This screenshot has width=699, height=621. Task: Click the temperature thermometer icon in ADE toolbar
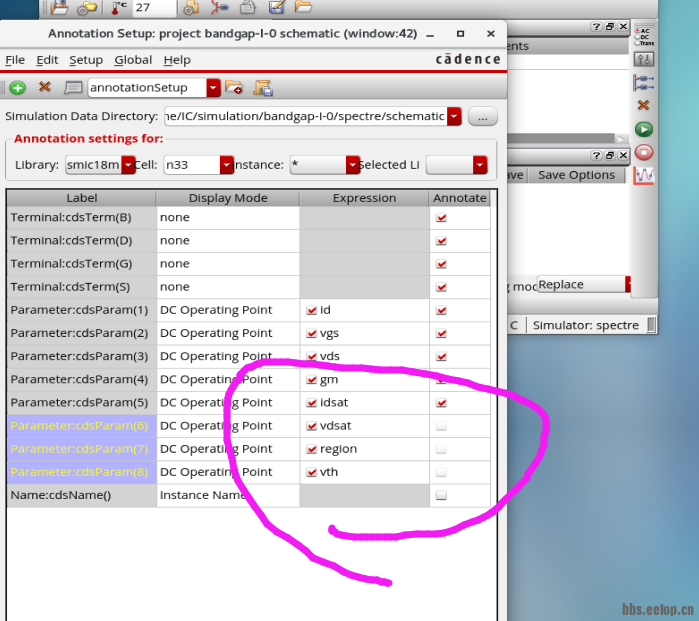(119, 8)
